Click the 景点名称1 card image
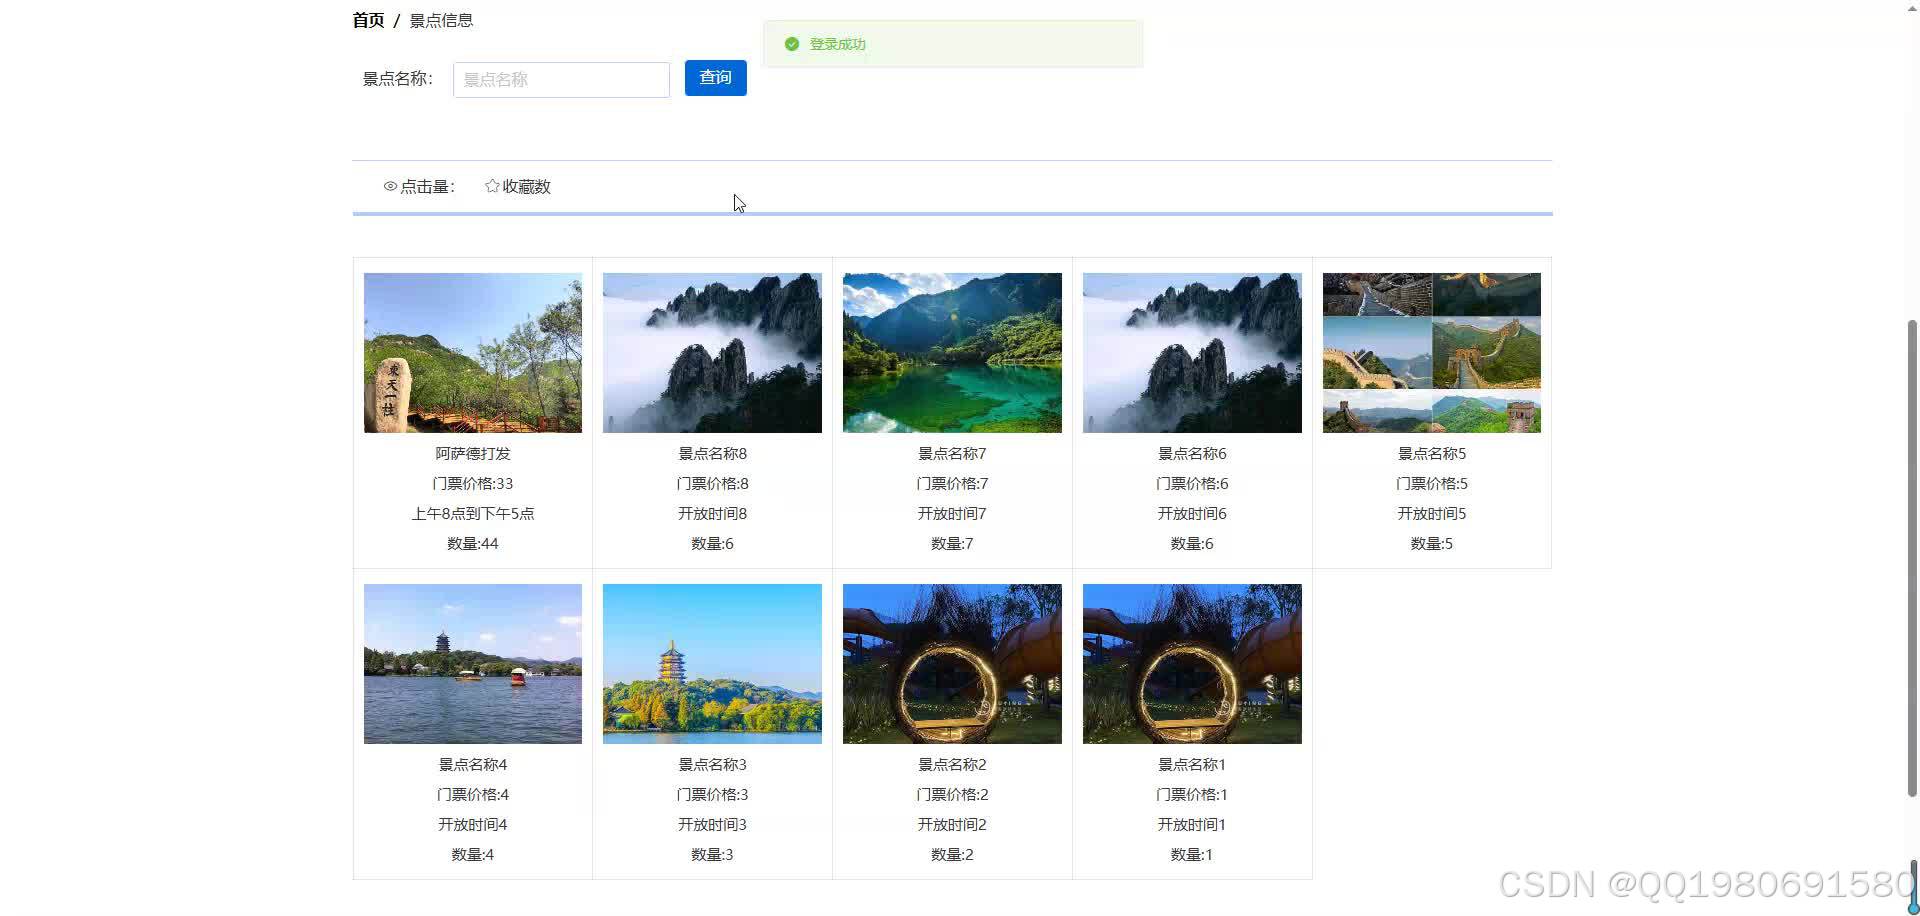This screenshot has width=1920, height=916. (x=1191, y=663)
